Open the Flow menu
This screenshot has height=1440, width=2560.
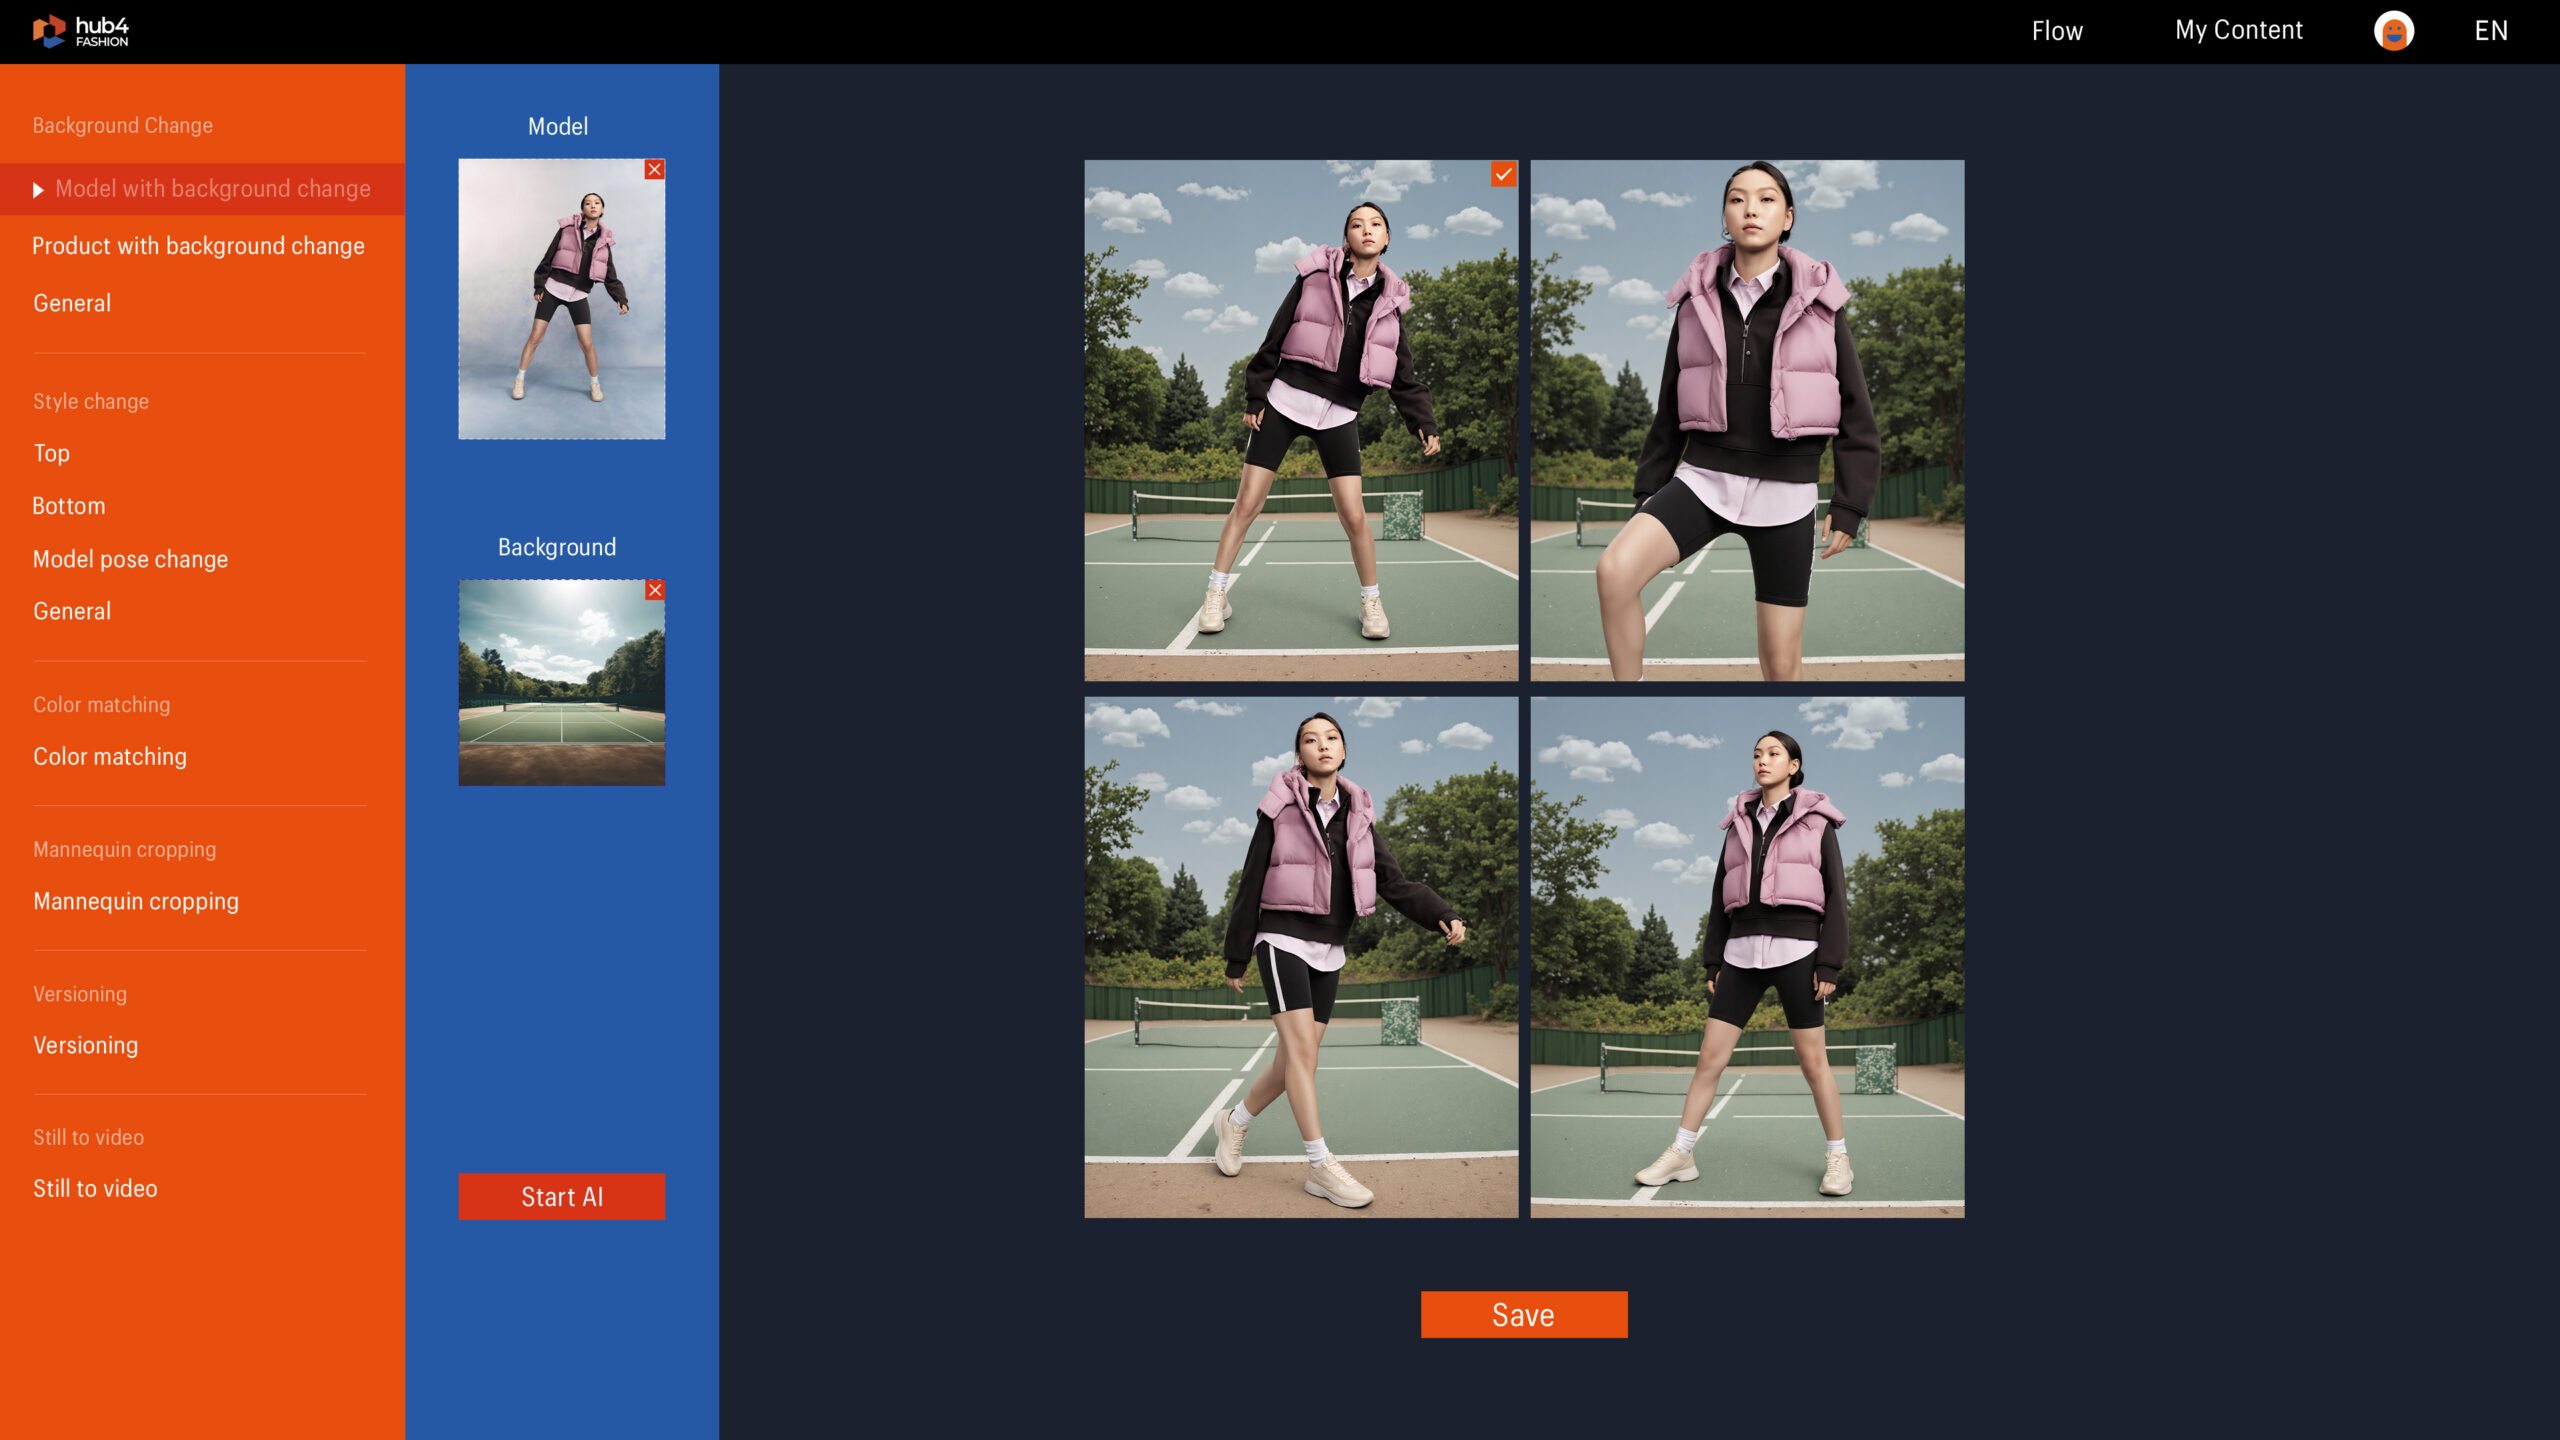(2057, 31)
